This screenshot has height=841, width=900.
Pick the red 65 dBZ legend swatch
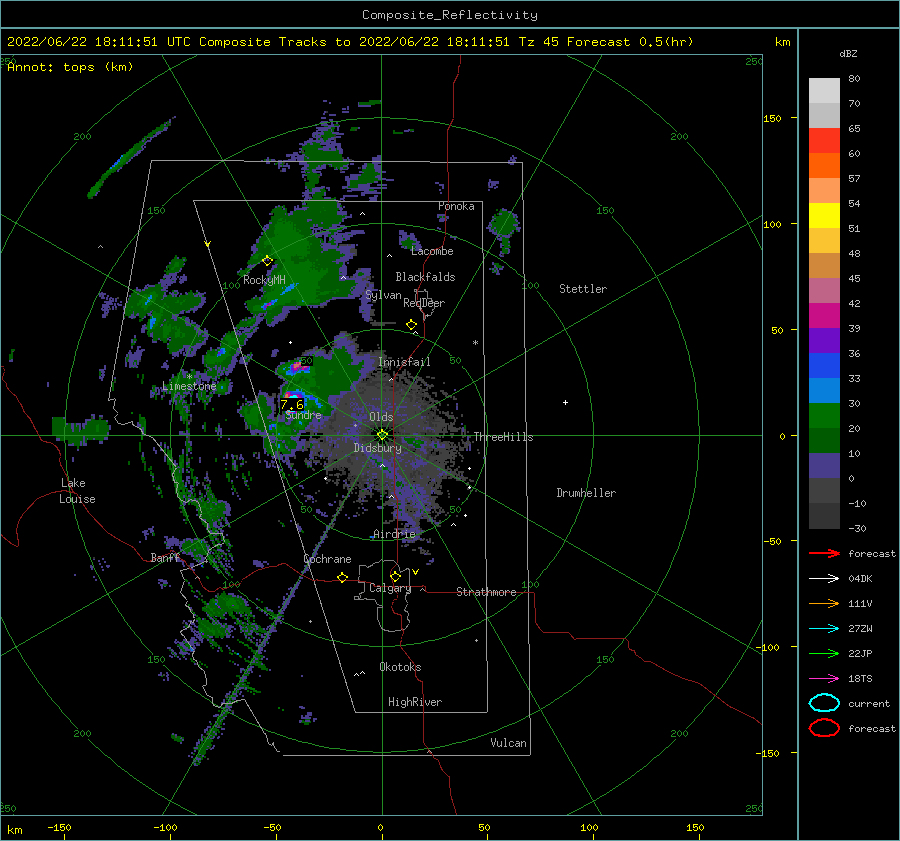[824, 141]
